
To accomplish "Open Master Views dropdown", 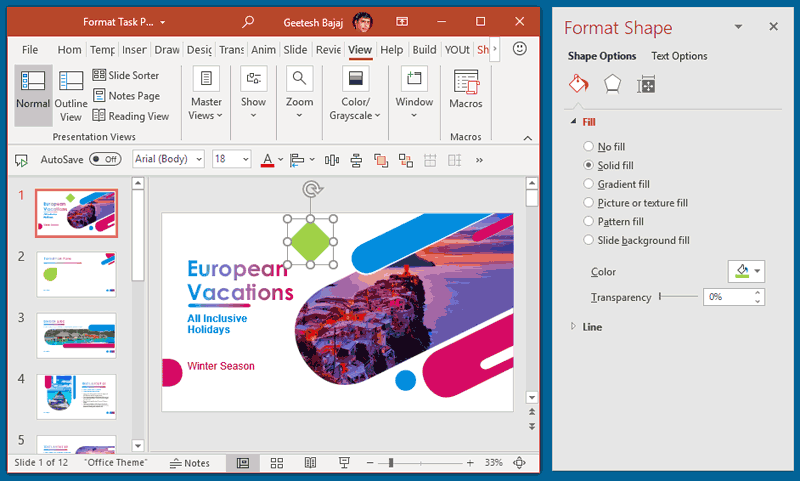I will [206, 94].
